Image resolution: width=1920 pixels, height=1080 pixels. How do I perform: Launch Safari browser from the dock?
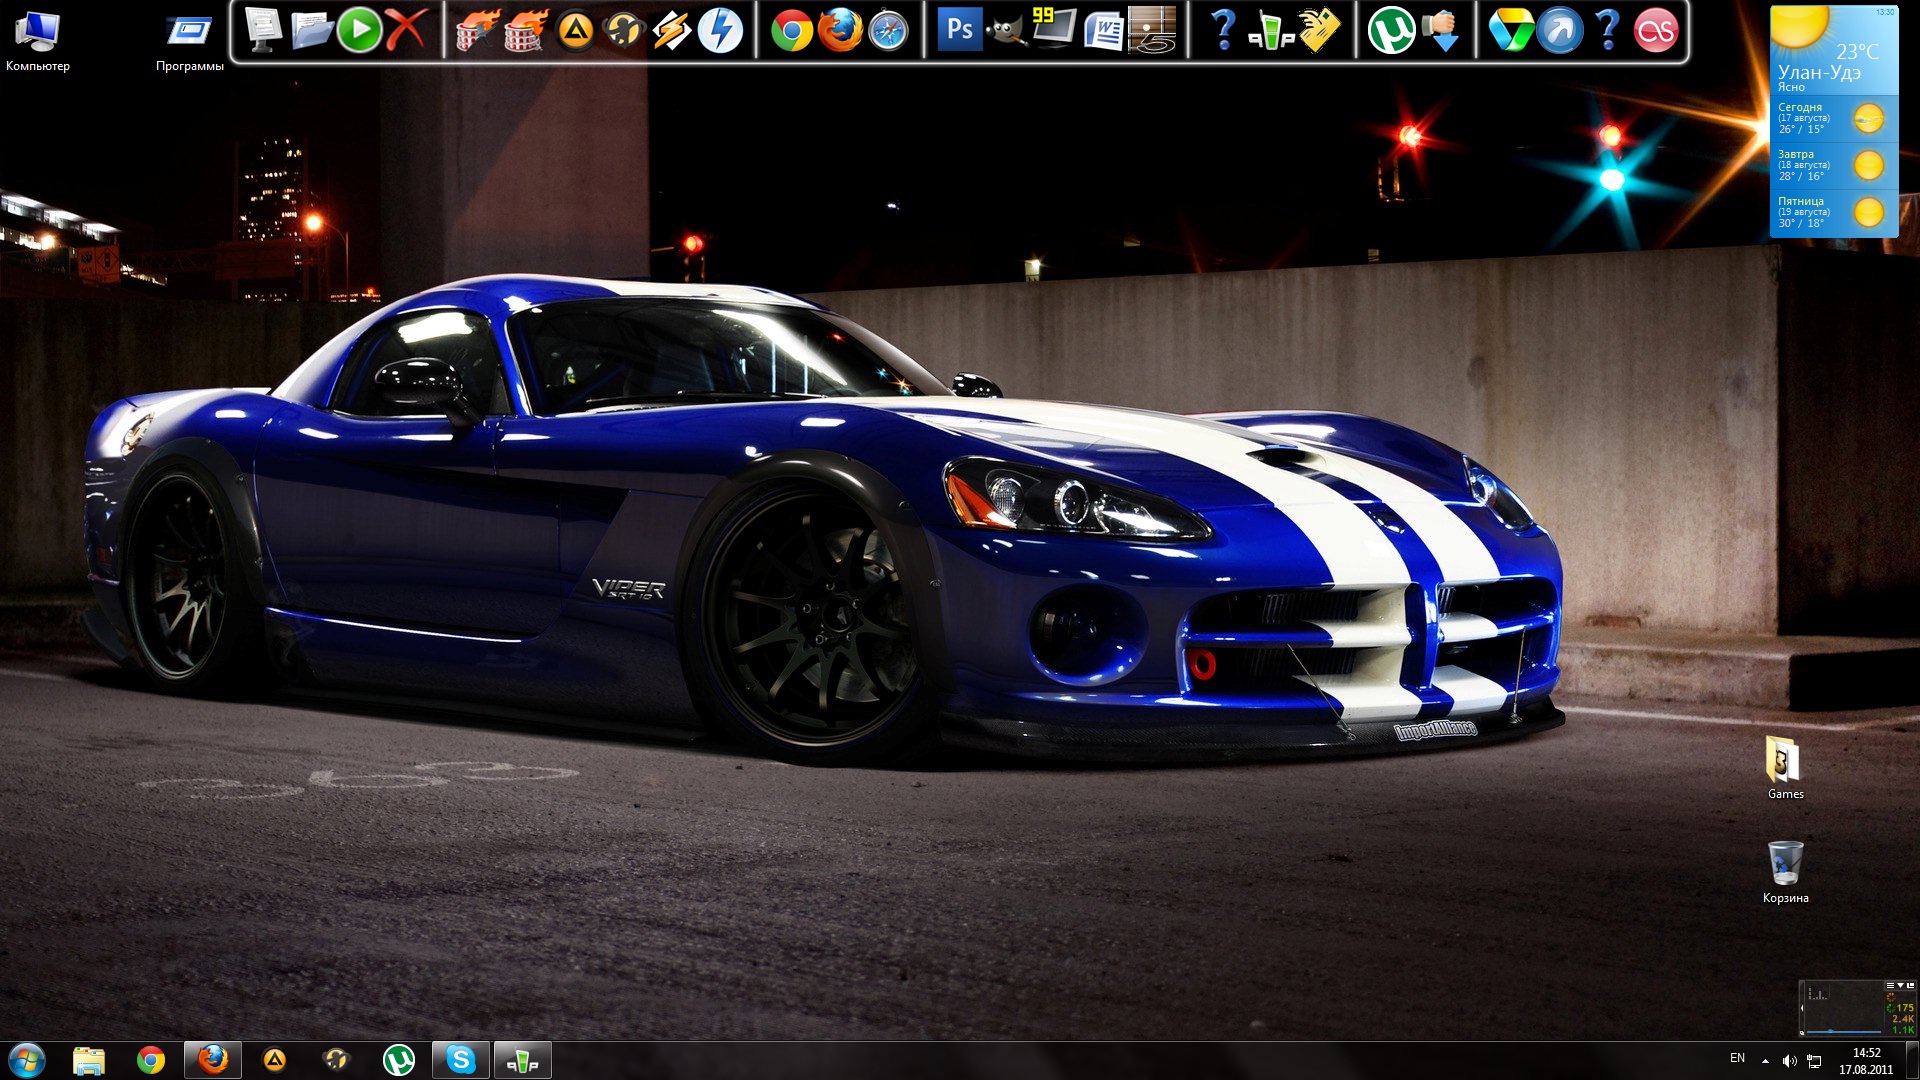pos(888,30)
